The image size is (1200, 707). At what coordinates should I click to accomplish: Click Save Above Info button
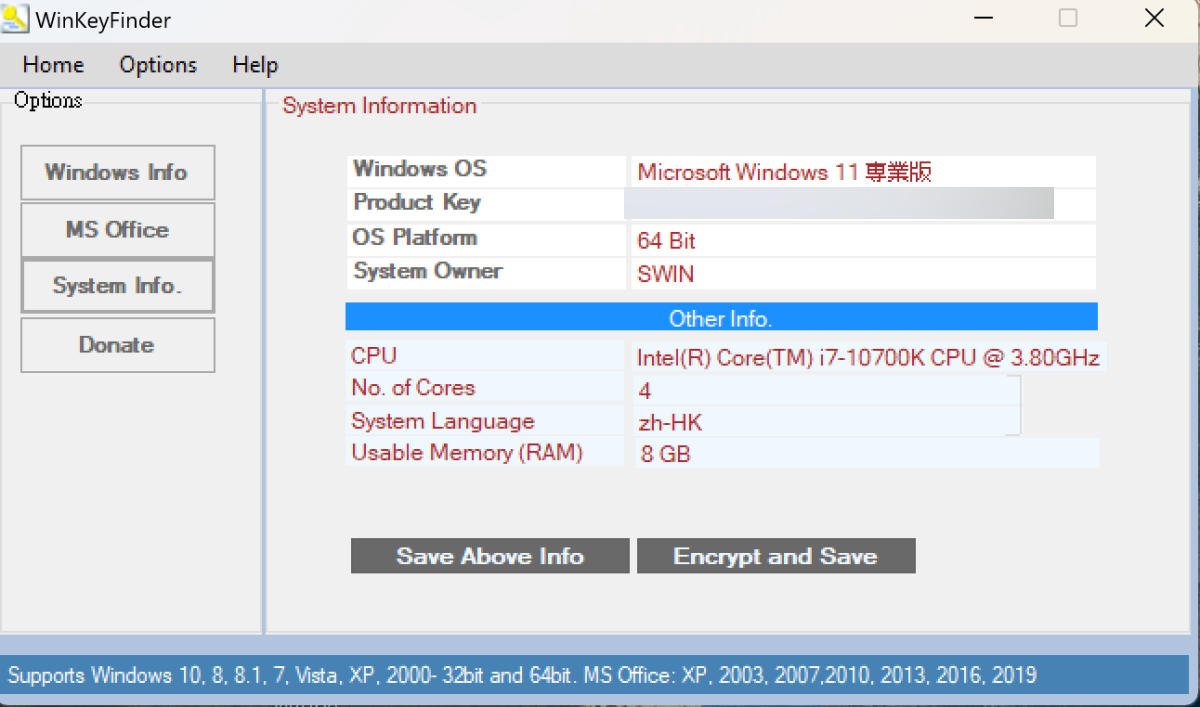pos(490,556)
